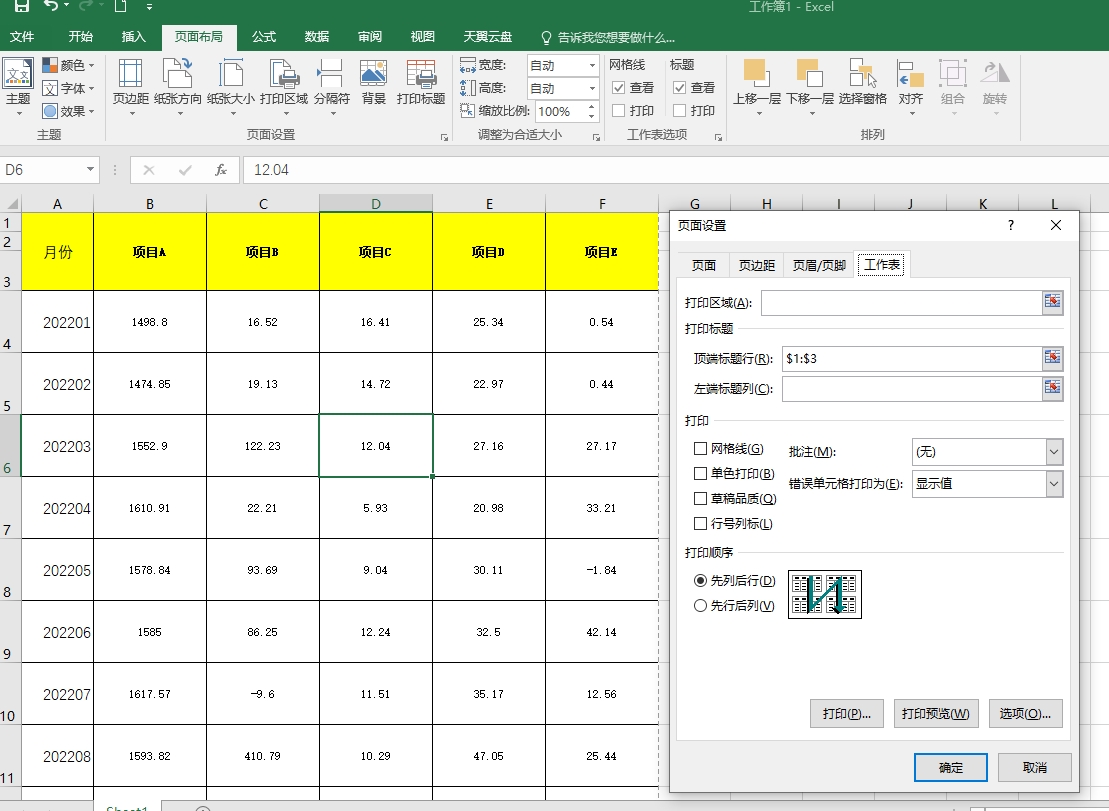
Task: Switch to the 插入 ribbon tab
Action: click(x=134, y=37)
